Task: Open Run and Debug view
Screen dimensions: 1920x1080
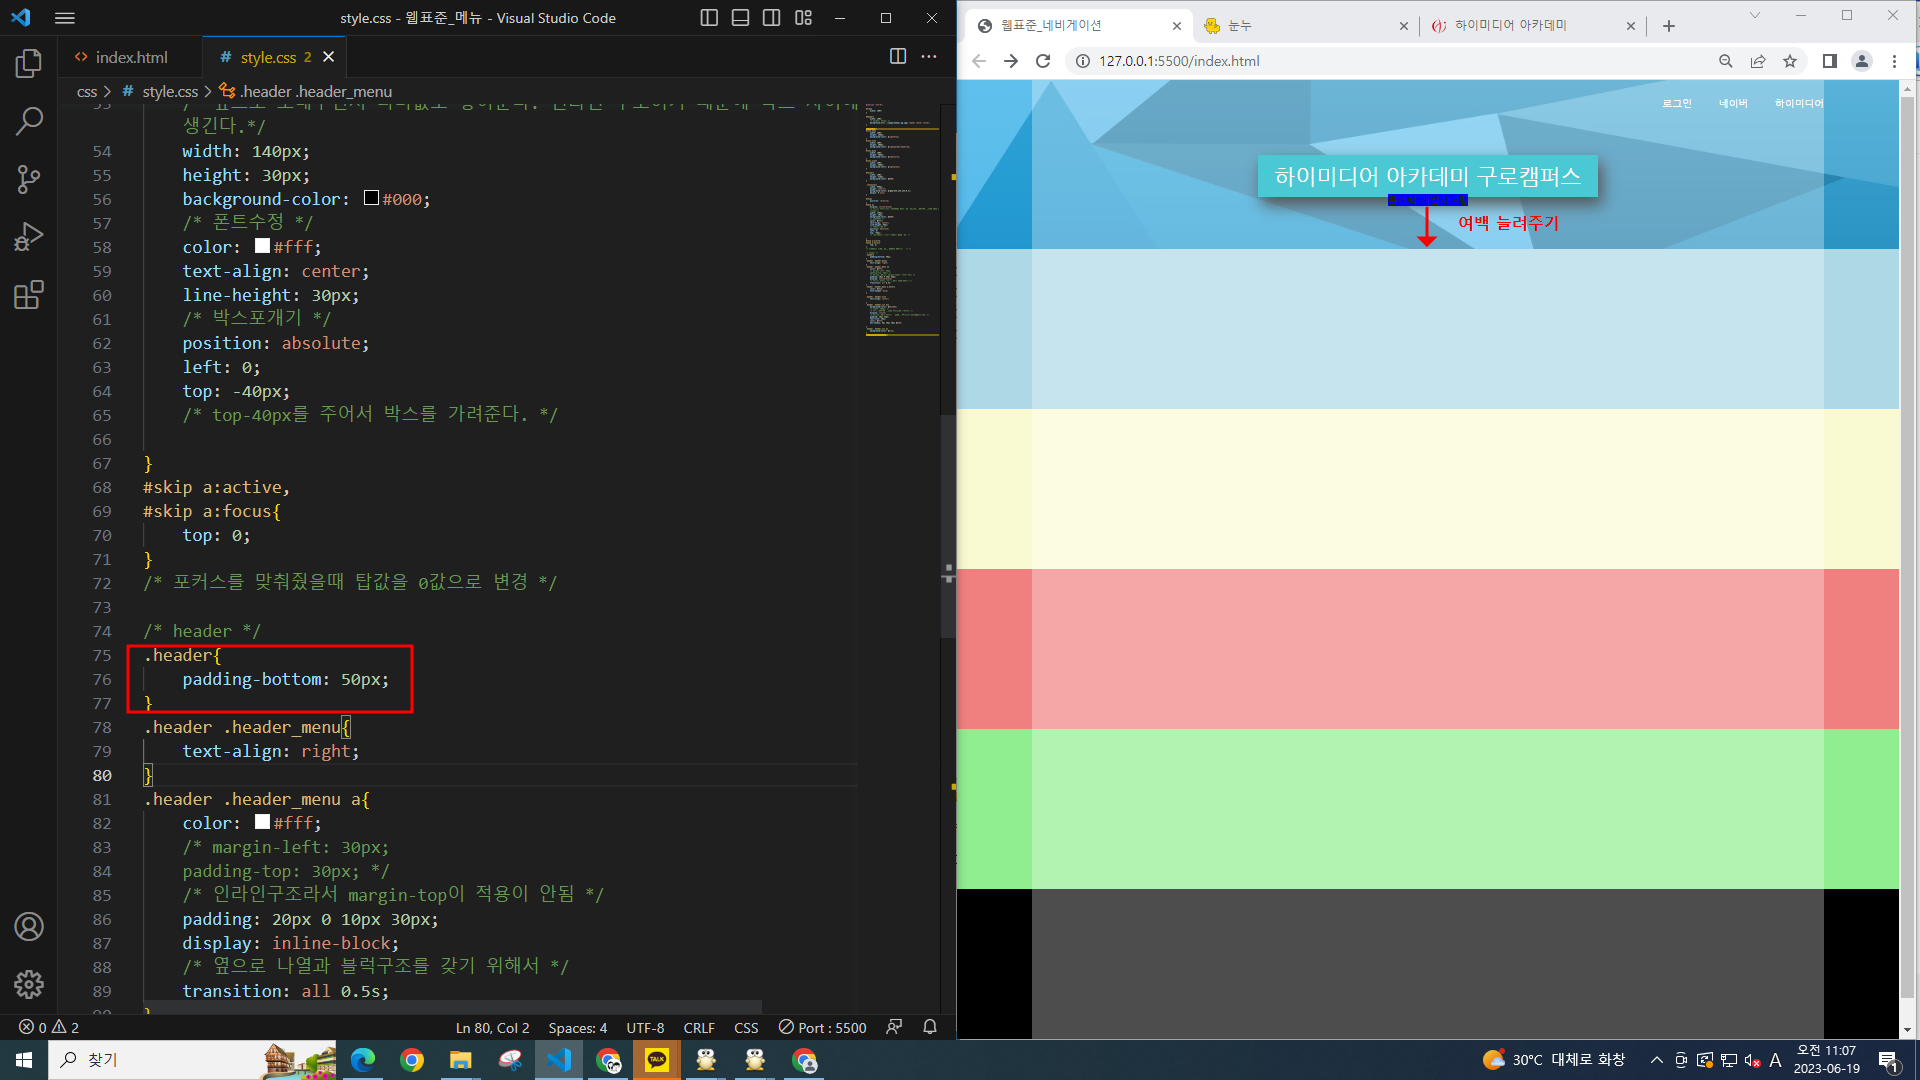Action: (x=29, y=237)
